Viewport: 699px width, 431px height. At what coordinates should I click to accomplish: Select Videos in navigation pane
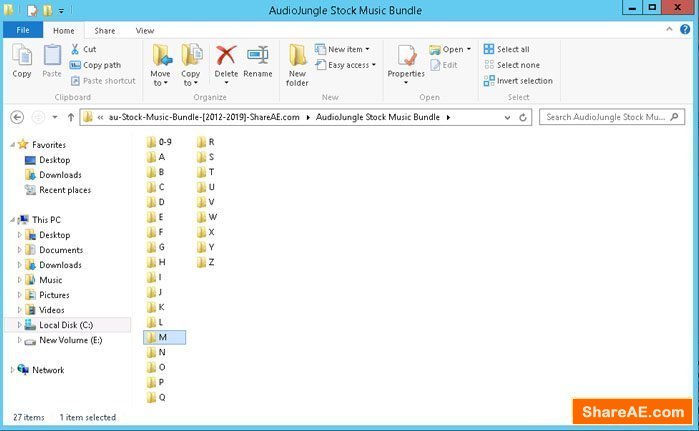coord(52,310)
